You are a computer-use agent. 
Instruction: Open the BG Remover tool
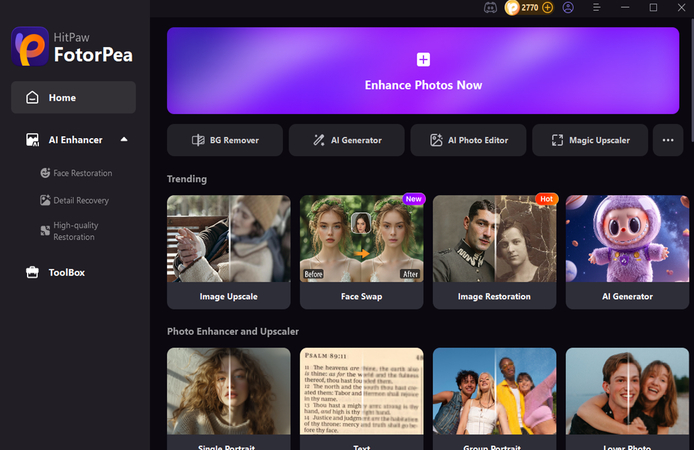click(x=225, y=140)
